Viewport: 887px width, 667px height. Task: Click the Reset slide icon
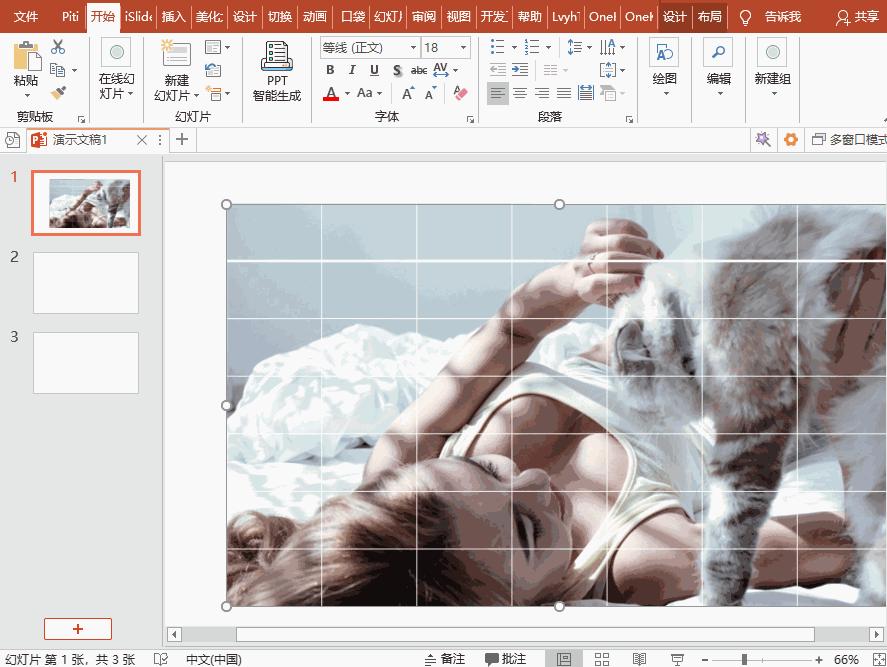(213, 70)
